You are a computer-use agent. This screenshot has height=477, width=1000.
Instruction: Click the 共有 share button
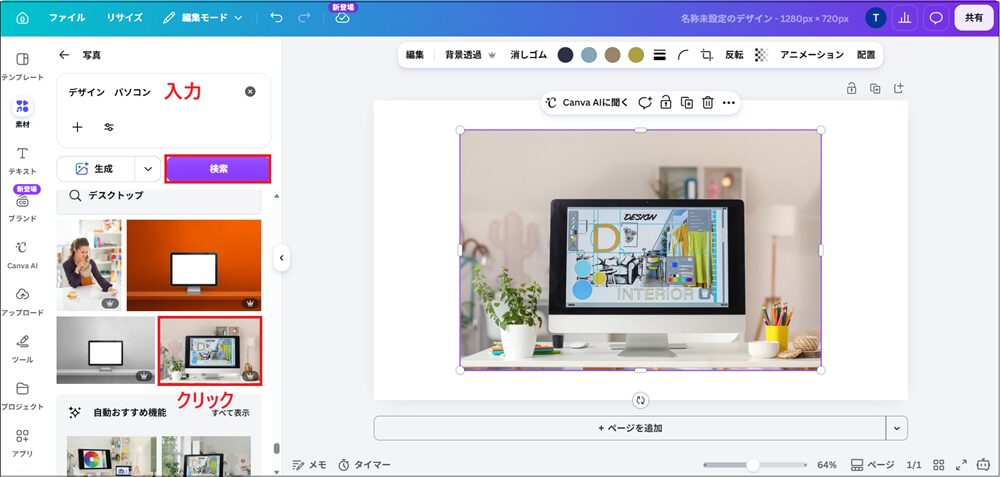point(974,18)
